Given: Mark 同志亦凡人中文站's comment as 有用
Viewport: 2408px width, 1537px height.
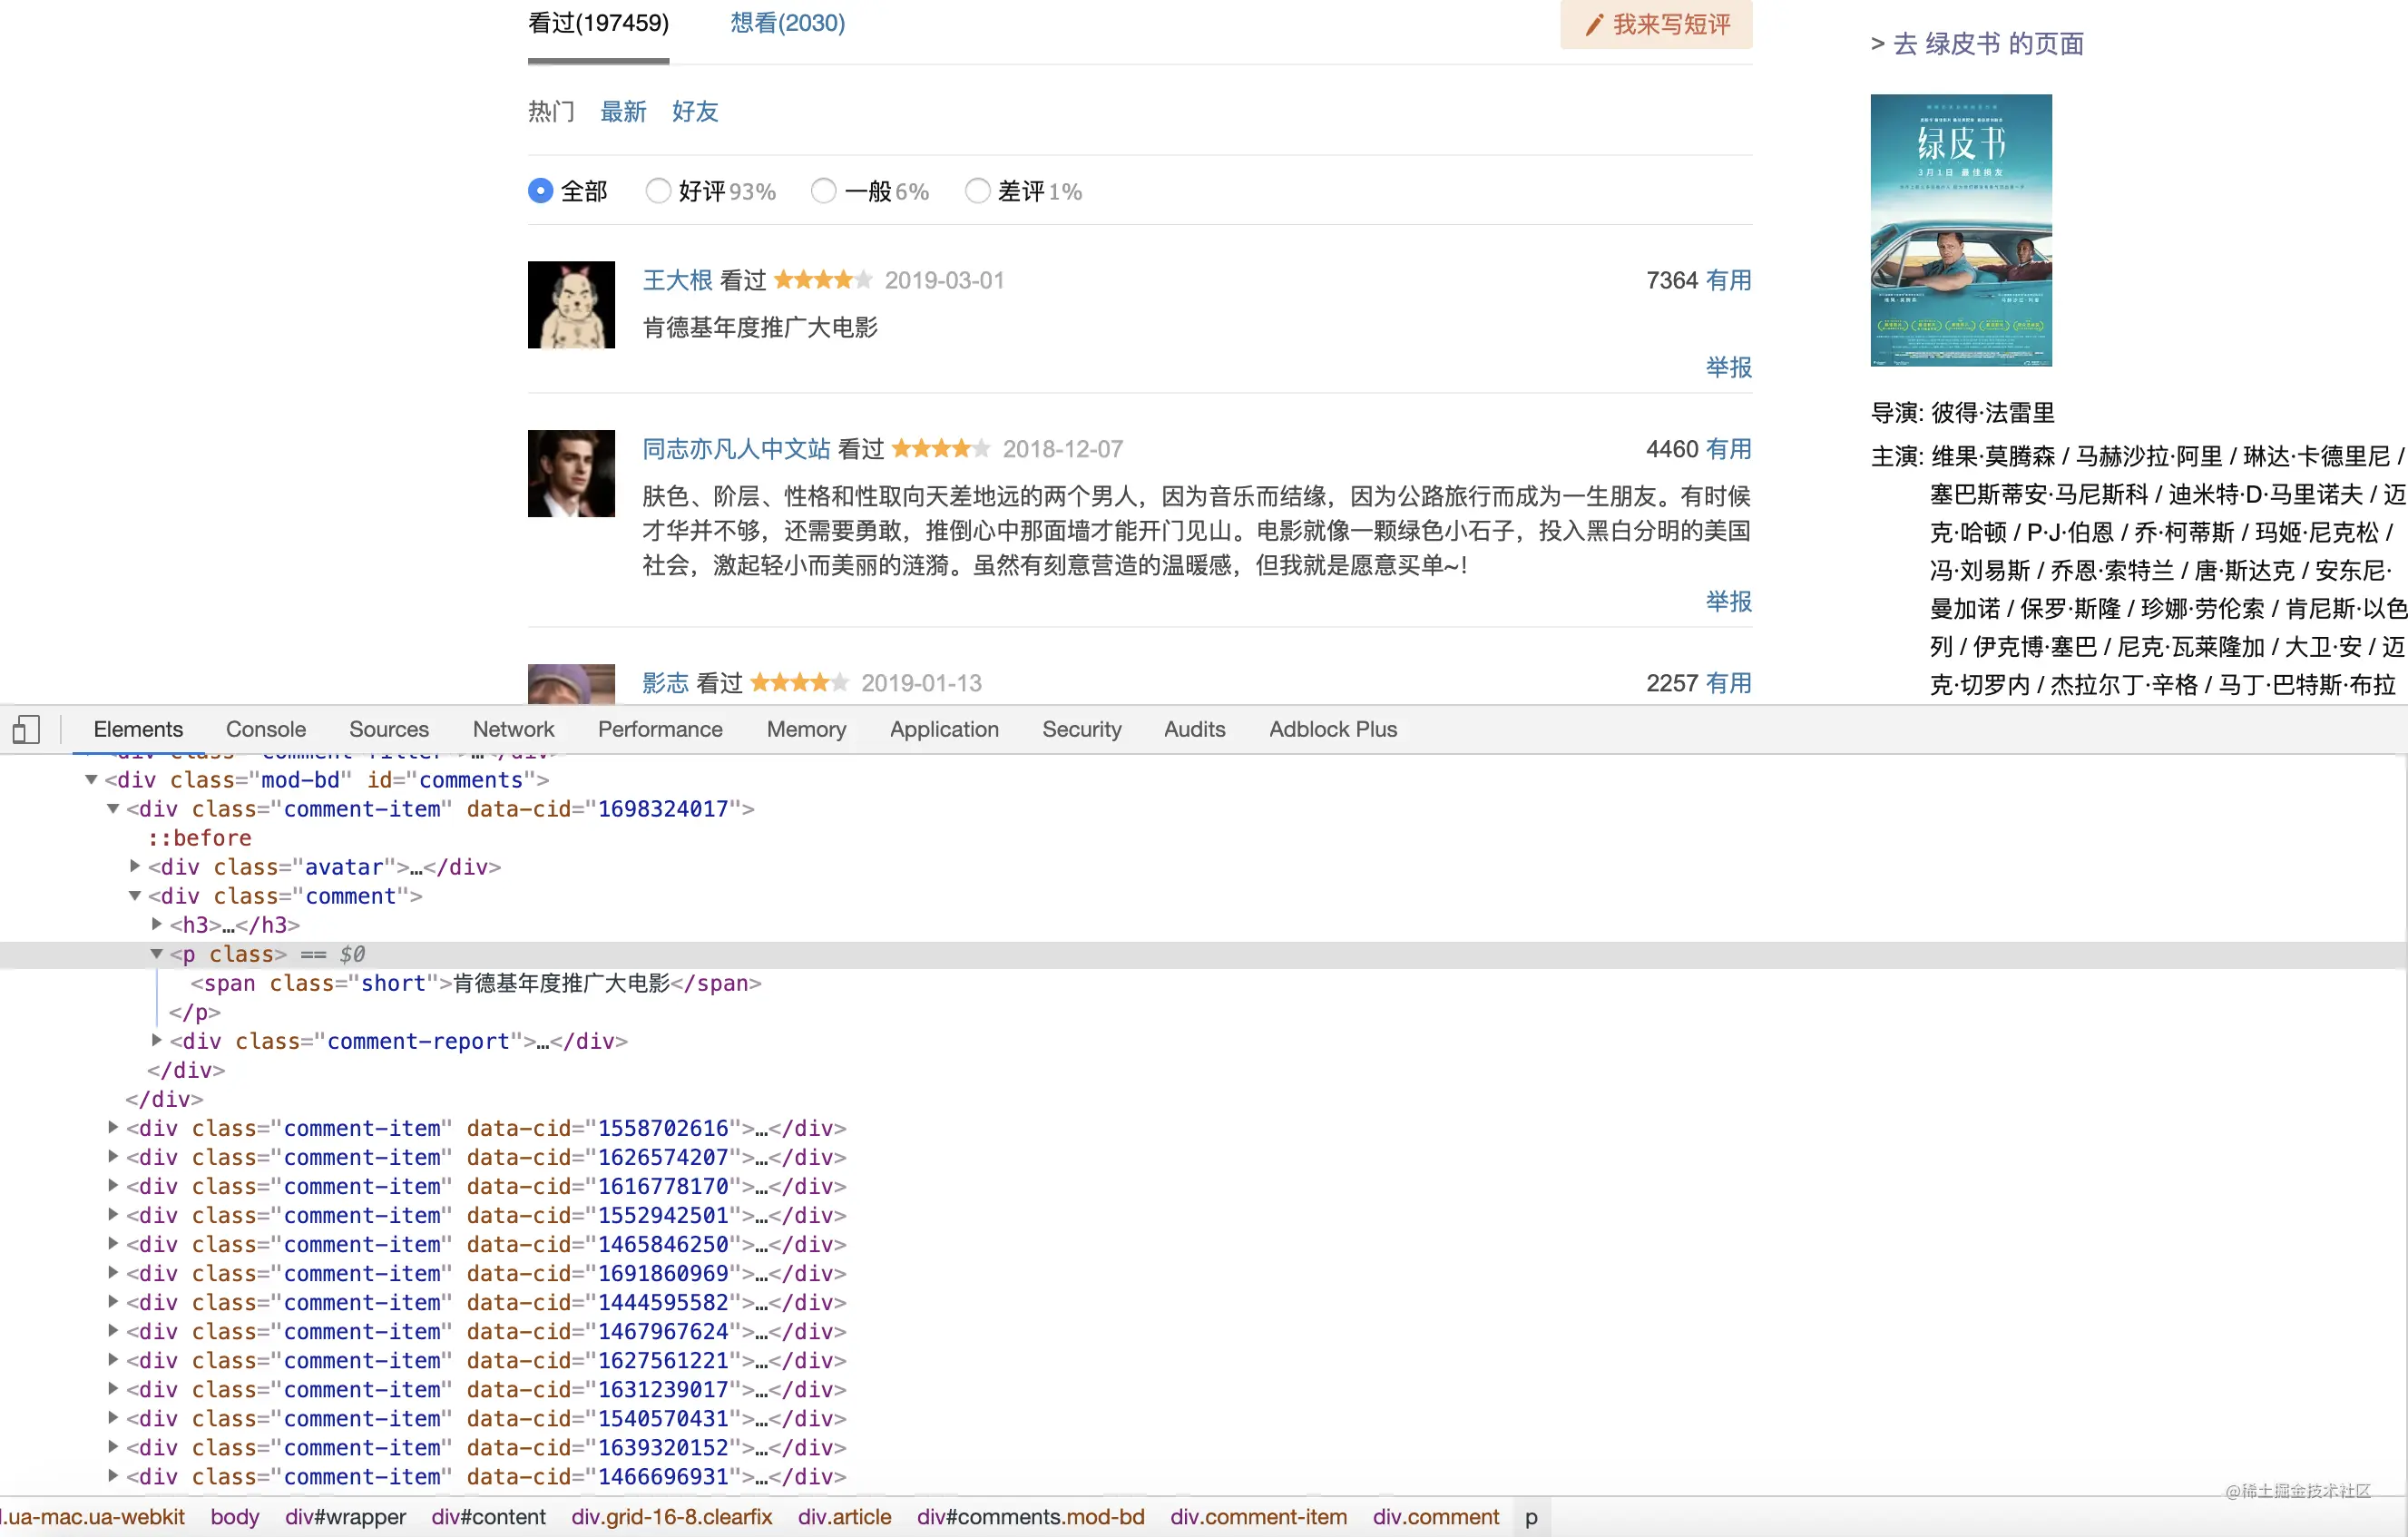Looking at the screenshot, I should [x=1728, y=449].
